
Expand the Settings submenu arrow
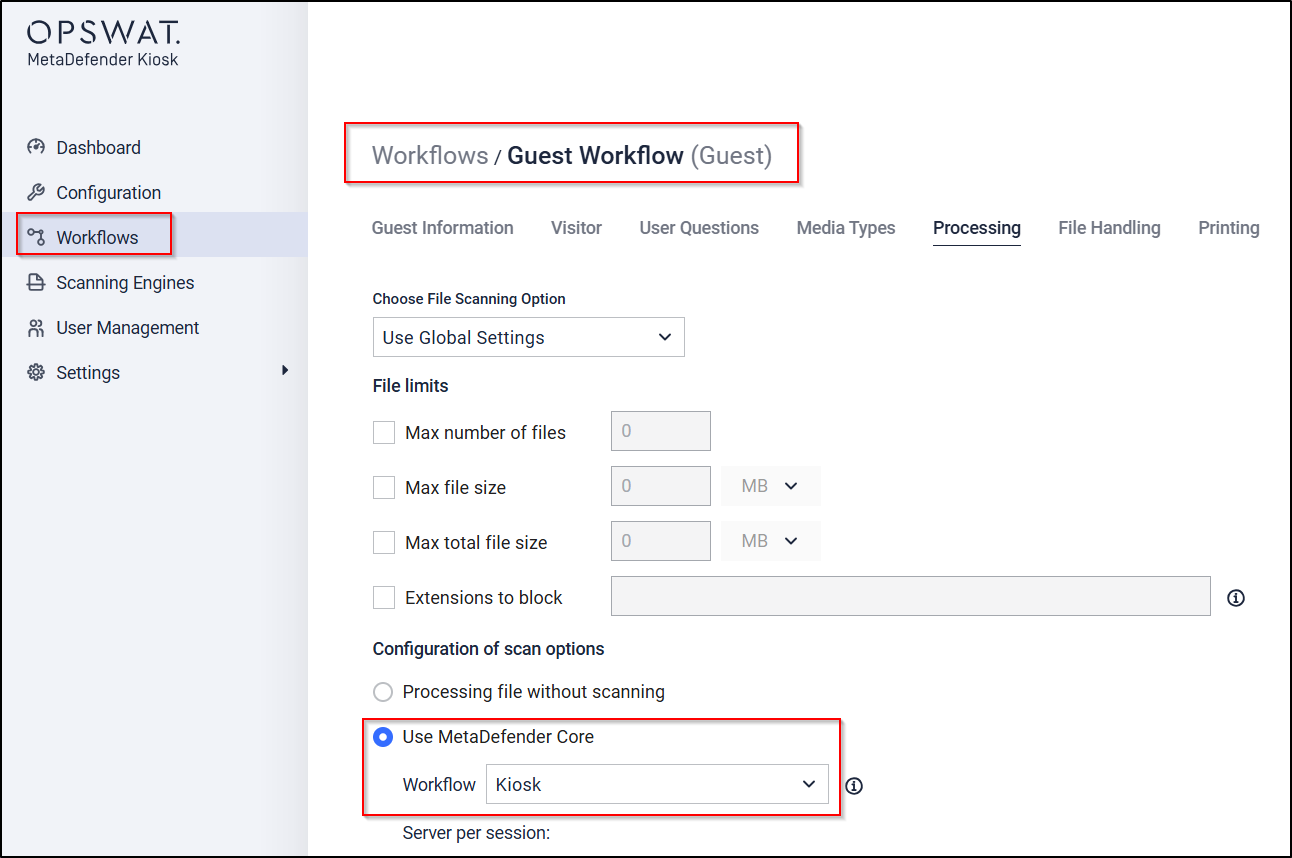click(285, 370)
